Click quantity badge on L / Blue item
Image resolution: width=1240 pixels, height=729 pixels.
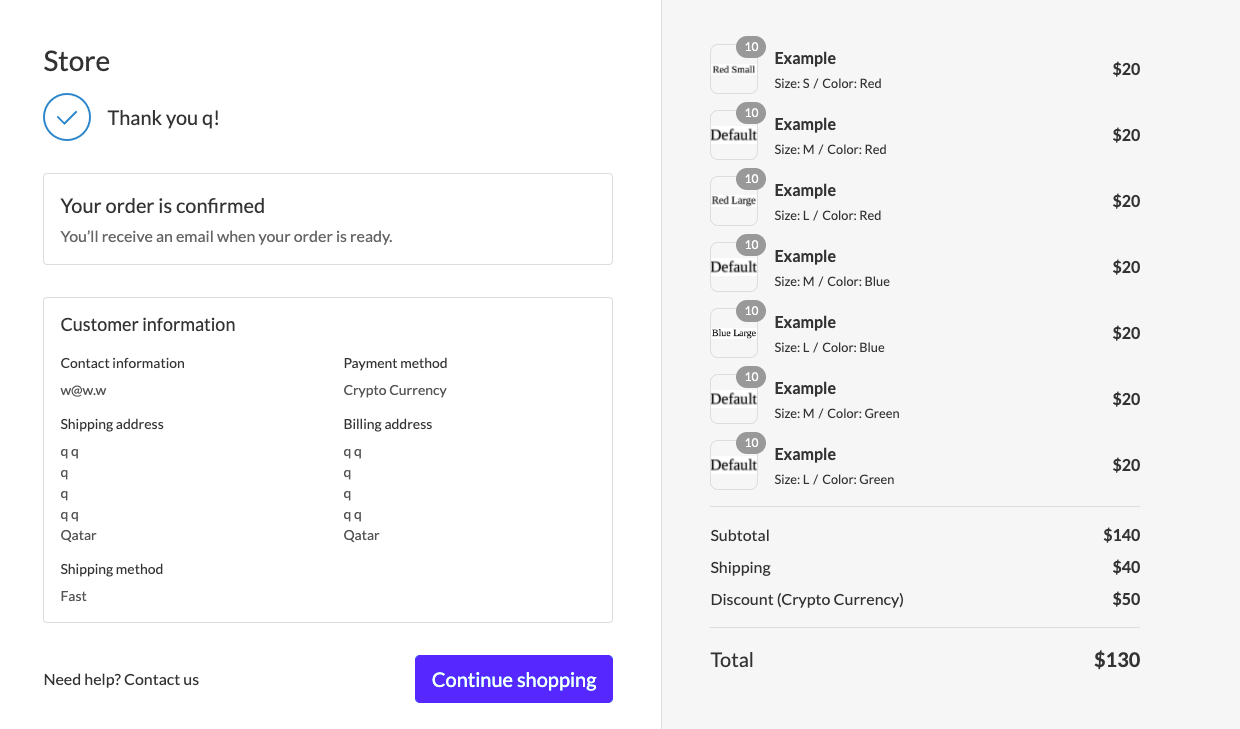pos(751,311)
